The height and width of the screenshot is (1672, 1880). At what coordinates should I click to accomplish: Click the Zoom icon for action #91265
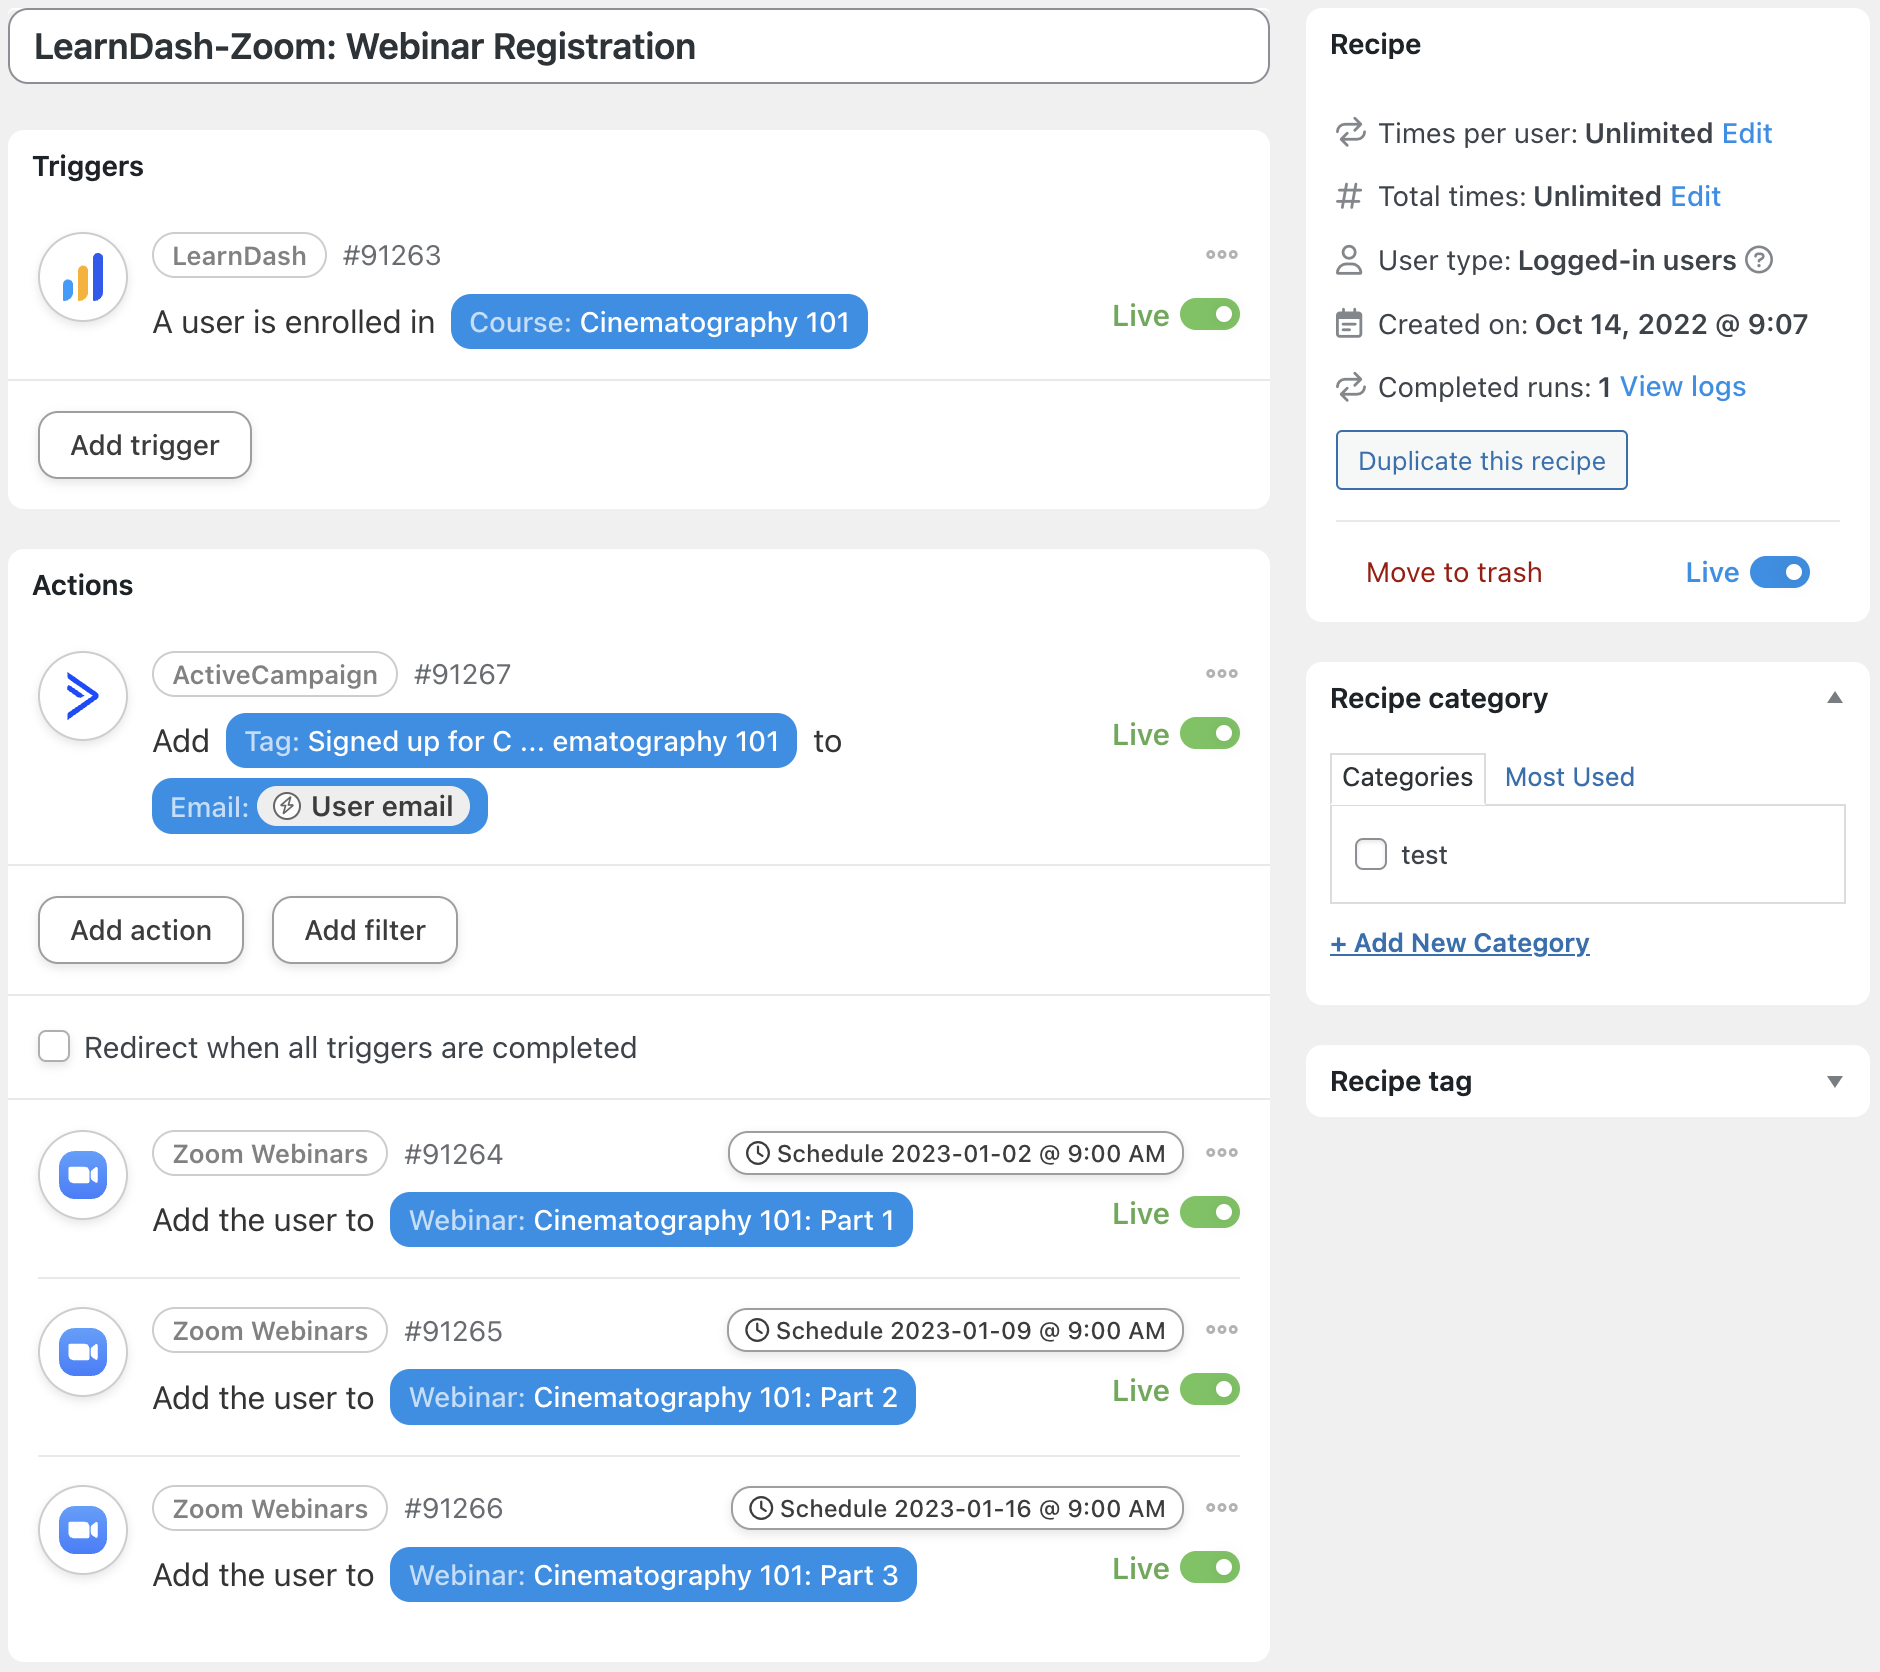coord(83,1352)
